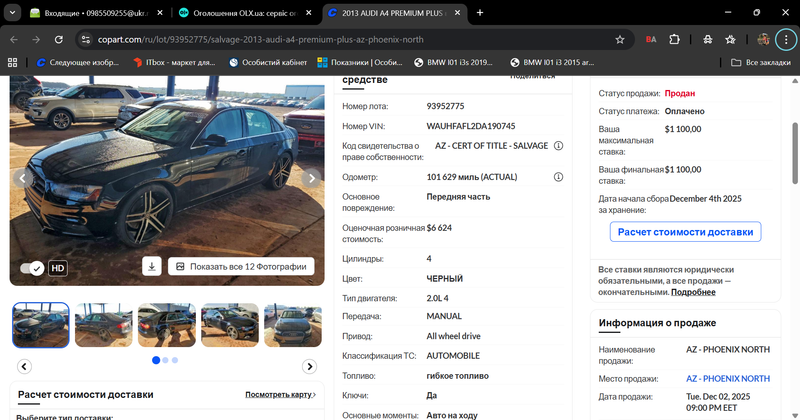Select the second Audi side-view thumbnail
This screenshot has height=420, width=800.
pos(104,325)
